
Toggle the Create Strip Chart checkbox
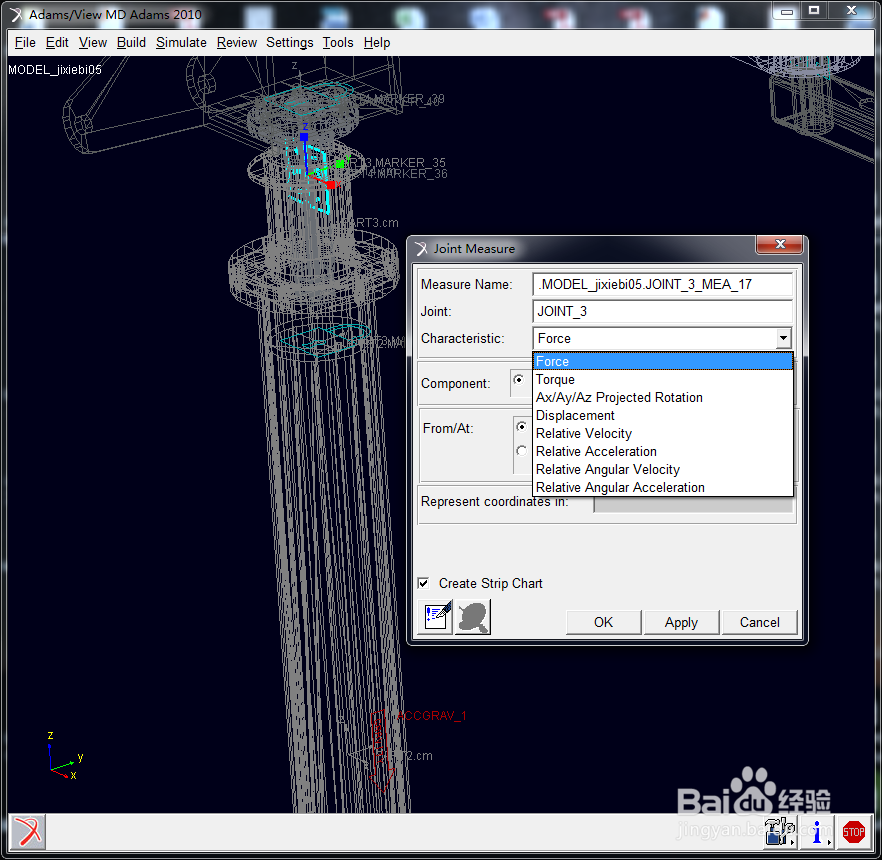click(424, 583)
